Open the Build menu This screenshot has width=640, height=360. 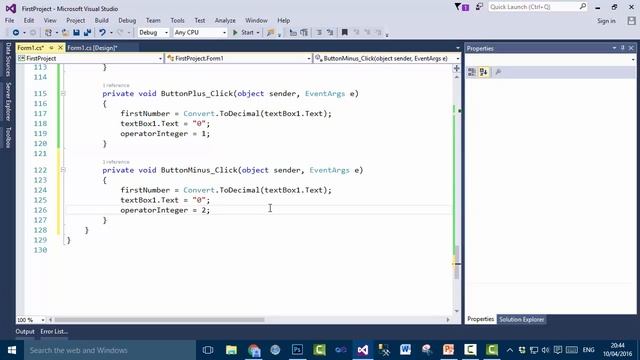click(101, 20)
